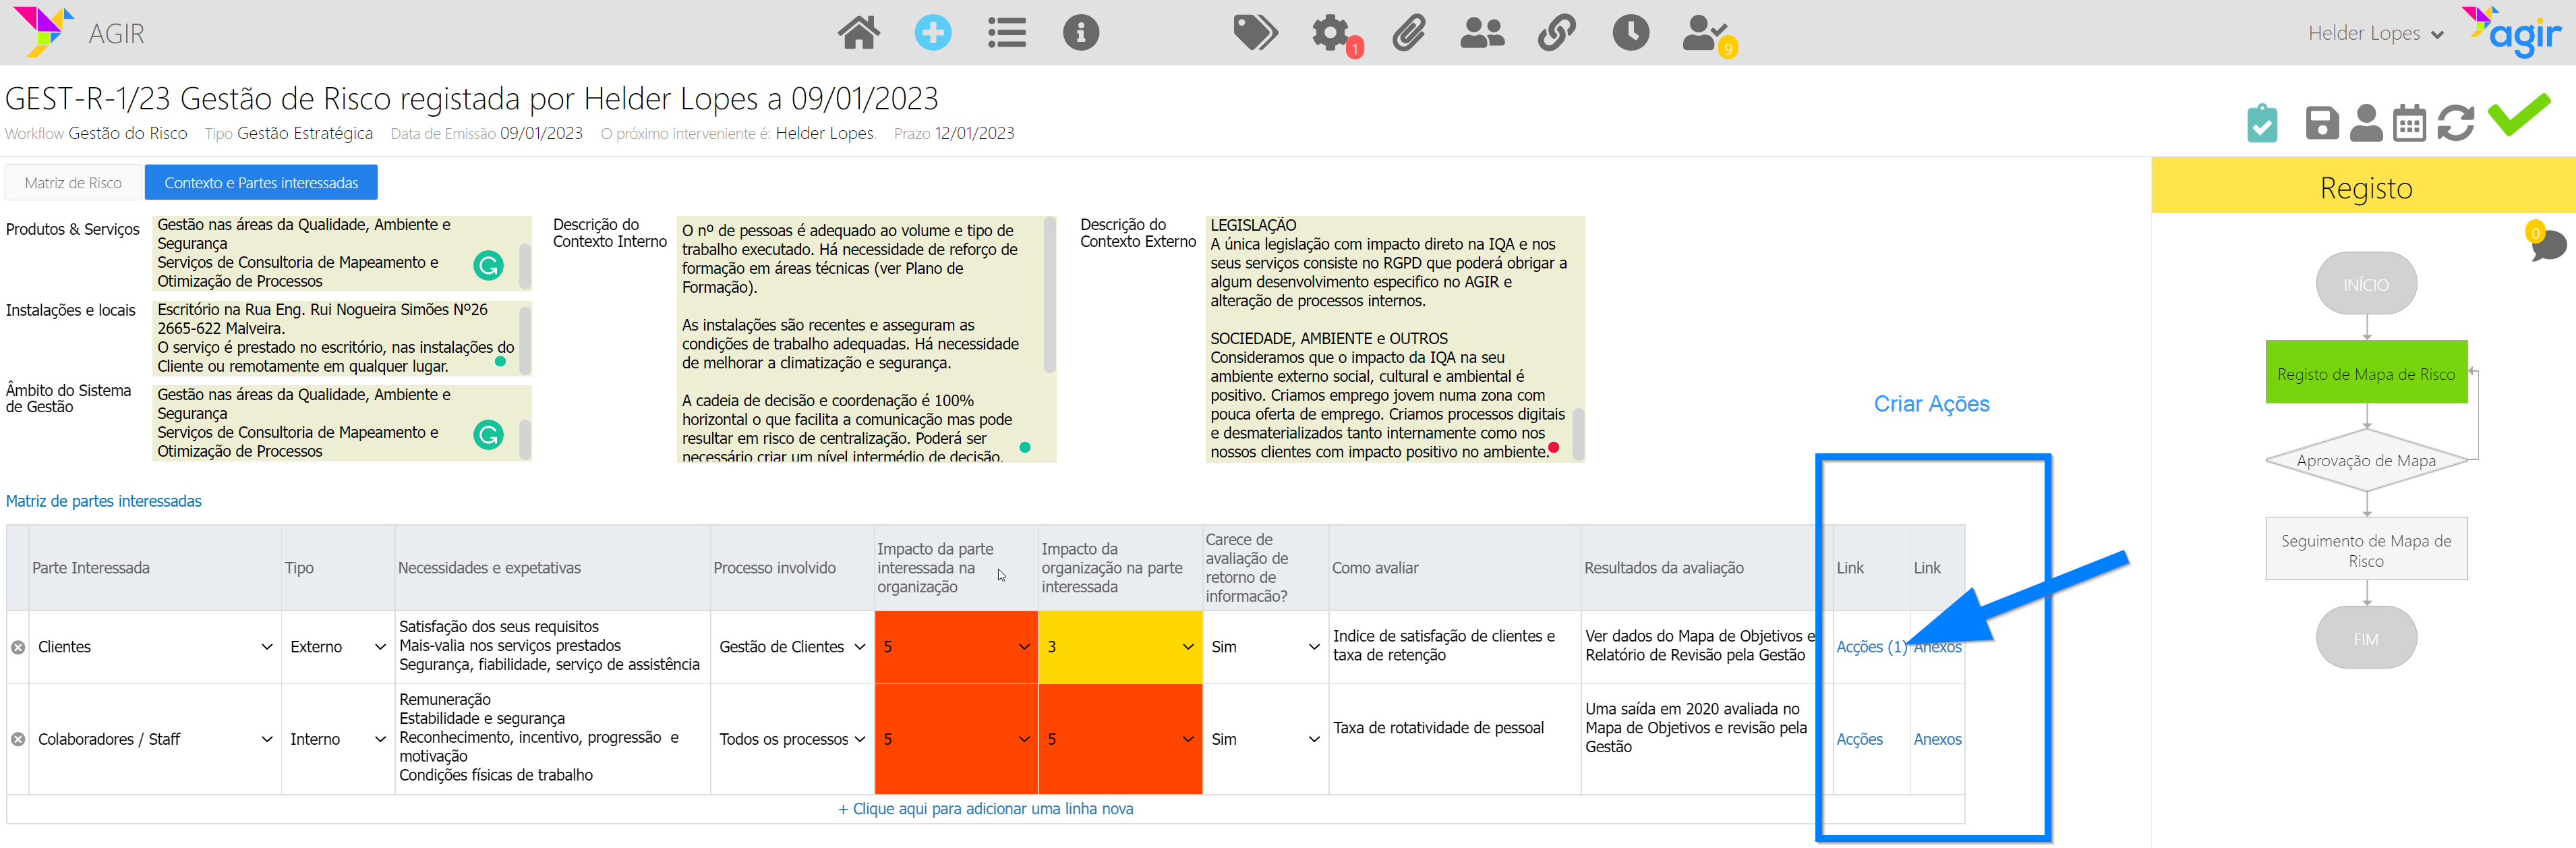Click the home icon in top bar
2576x848 pixels.
858,33
